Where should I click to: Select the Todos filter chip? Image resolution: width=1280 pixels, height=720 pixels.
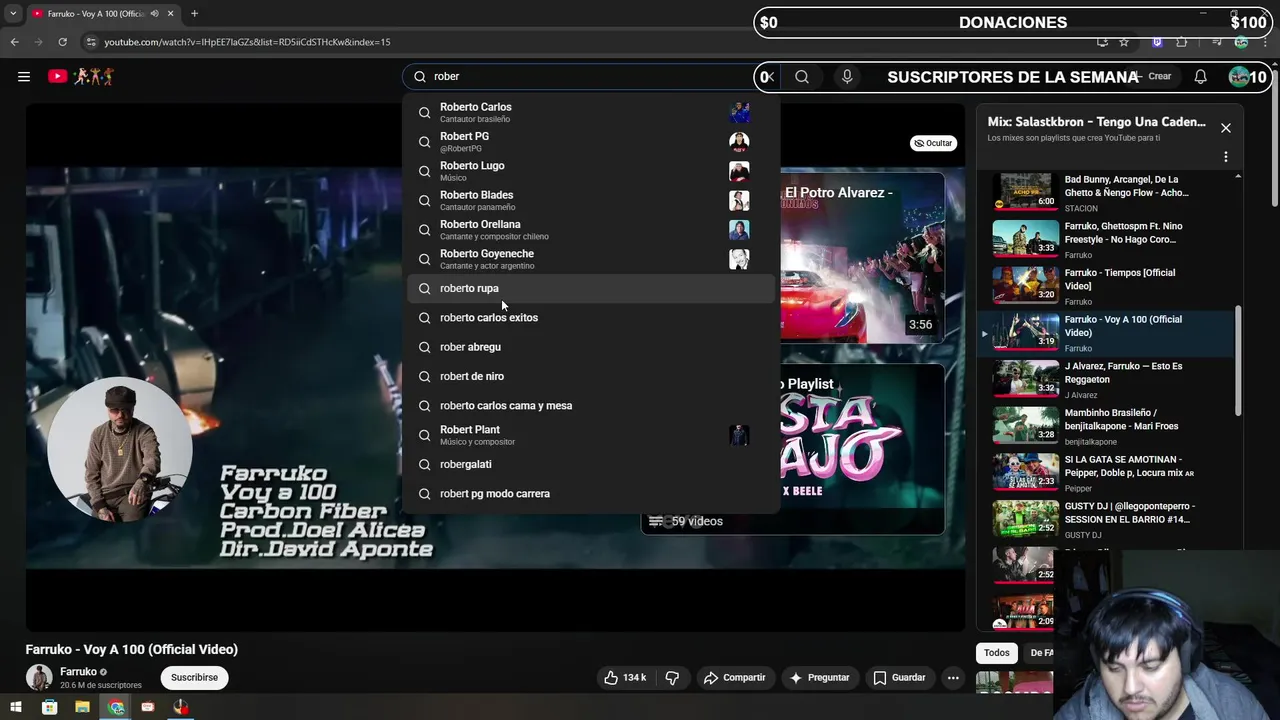click(x=997, y=653)
